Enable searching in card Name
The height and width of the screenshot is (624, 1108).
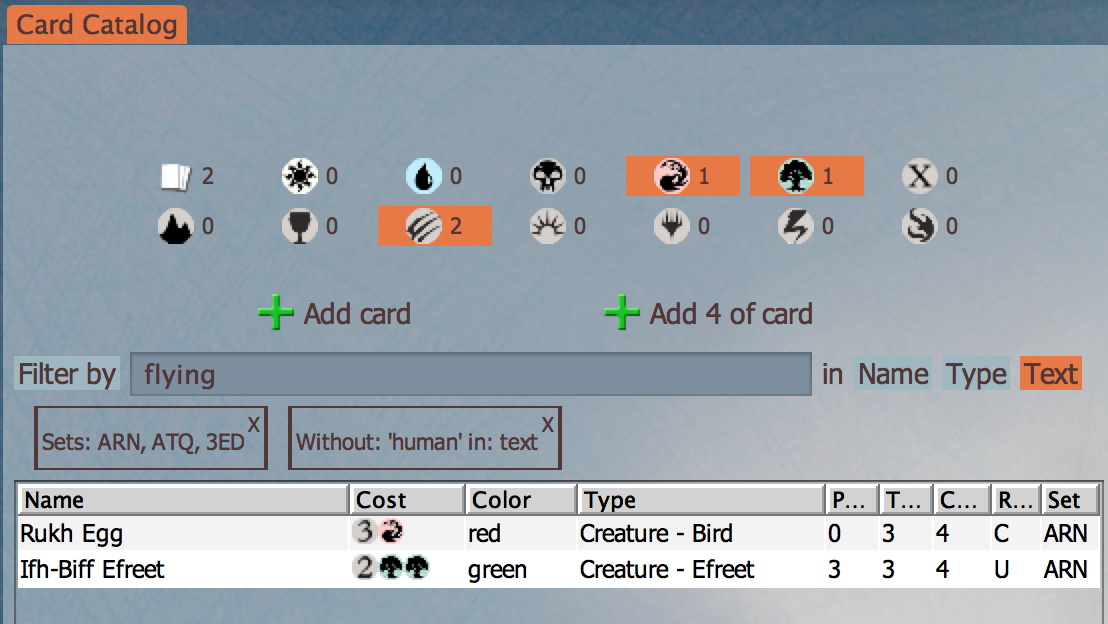click(893, 374)
